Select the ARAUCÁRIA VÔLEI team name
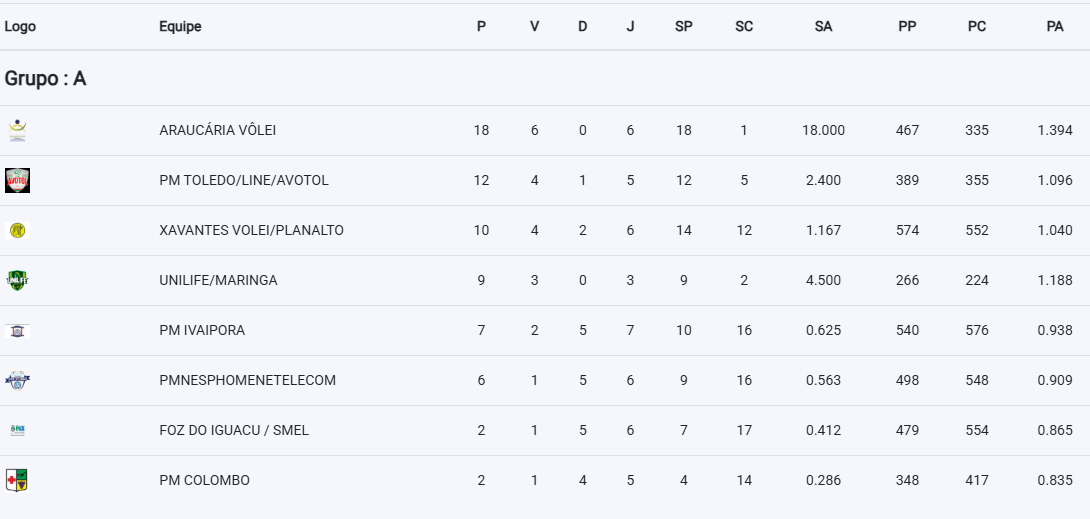This screenshot has width=1090, height=519. coord(218,131)
